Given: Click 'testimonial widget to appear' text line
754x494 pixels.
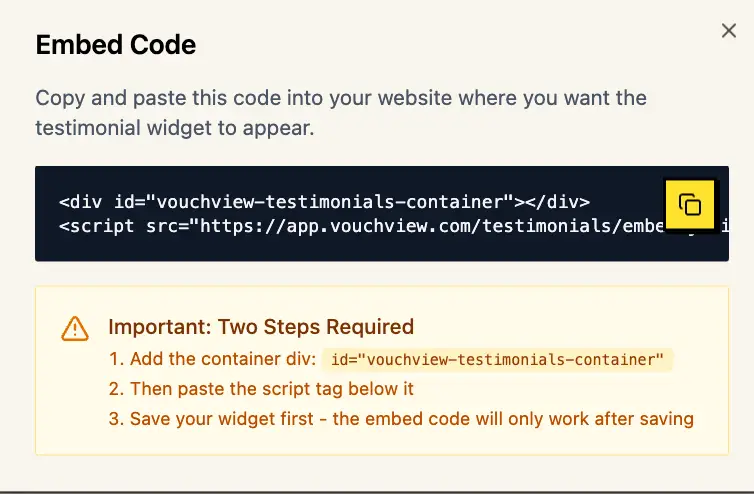Looking at the screenshot, I should (175, 128).
